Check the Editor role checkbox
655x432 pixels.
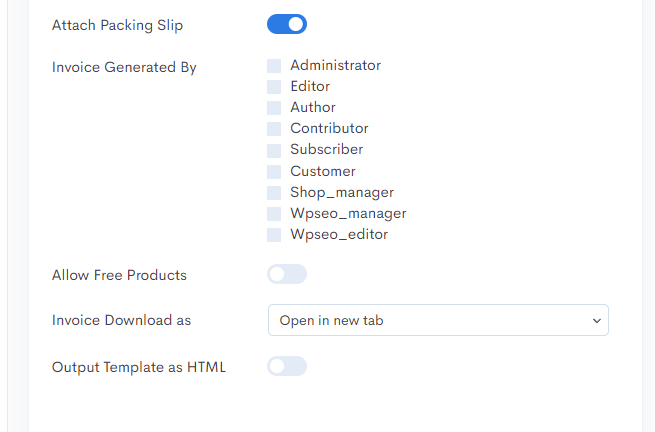tap(274, 87)
